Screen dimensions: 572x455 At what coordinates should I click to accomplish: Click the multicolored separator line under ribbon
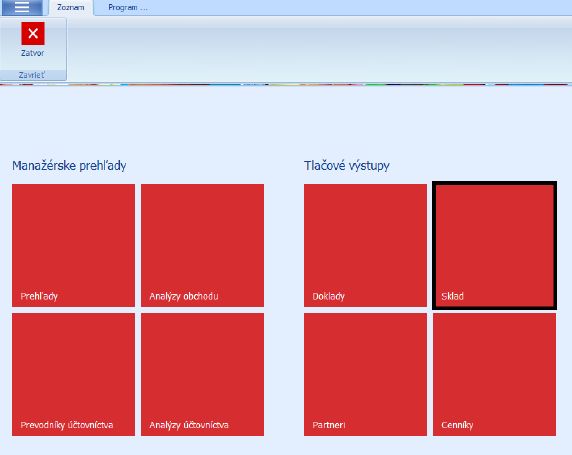pos(286,84)
